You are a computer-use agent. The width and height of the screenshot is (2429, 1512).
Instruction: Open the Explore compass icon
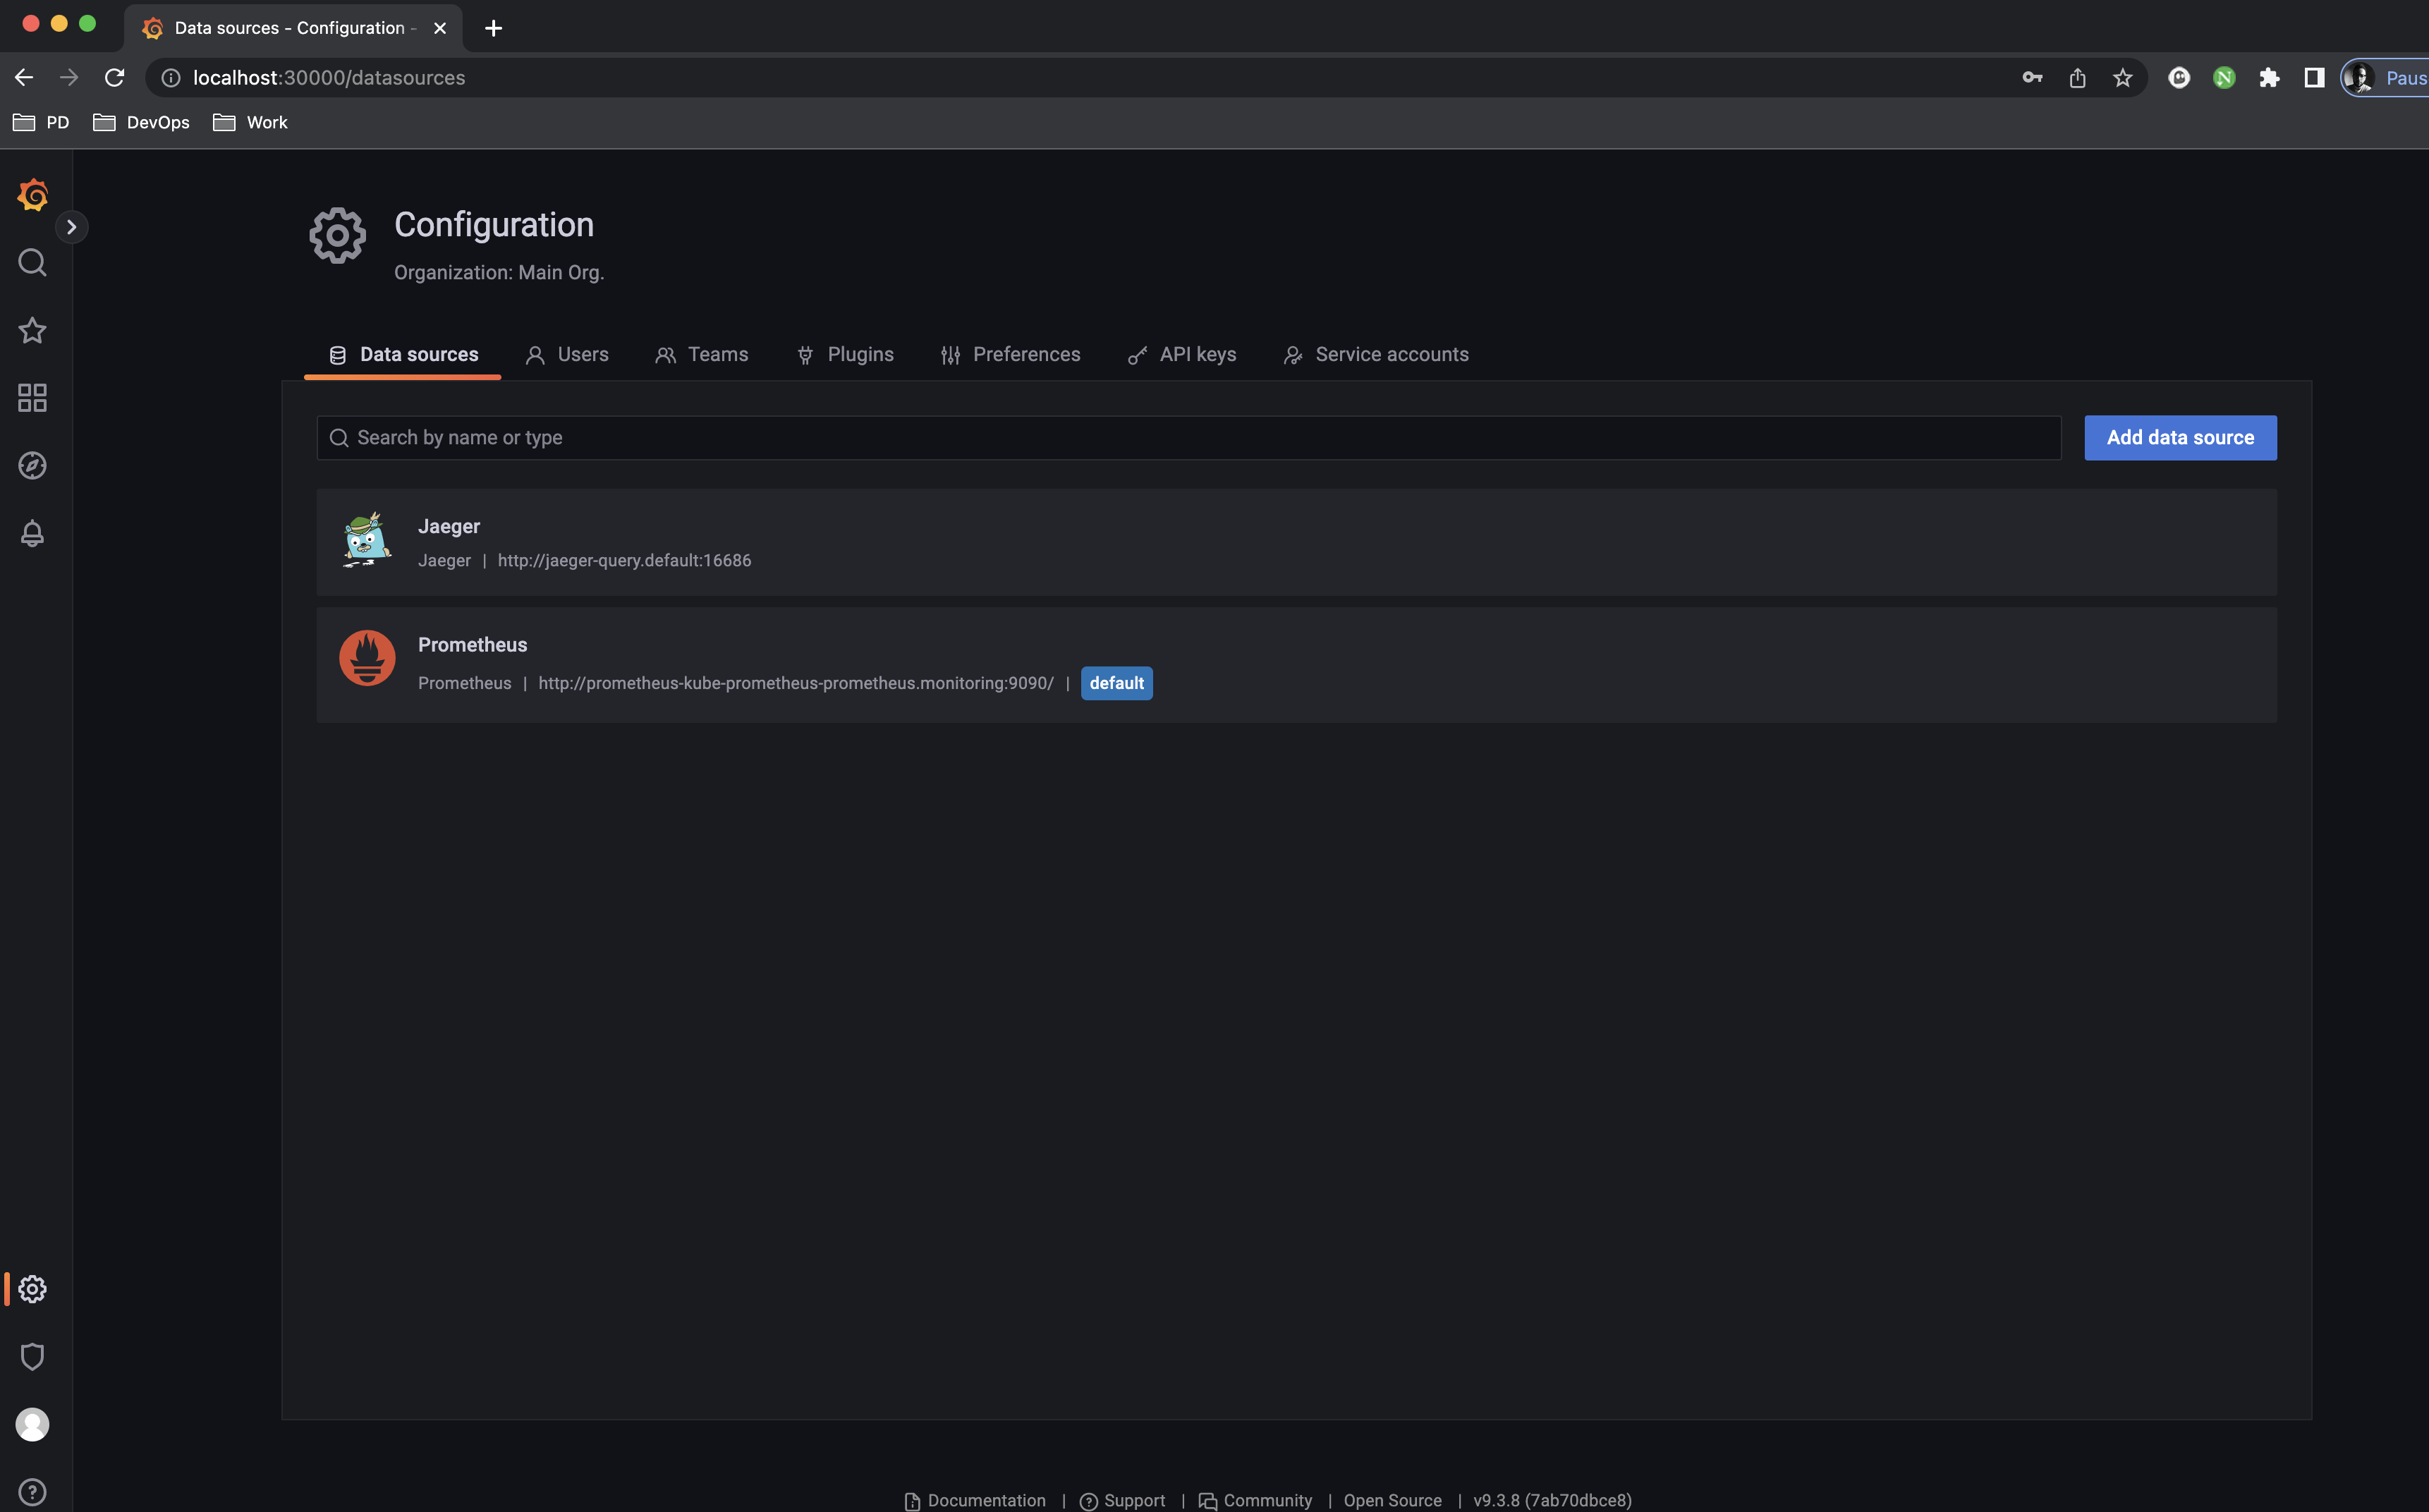click(32, 466)
